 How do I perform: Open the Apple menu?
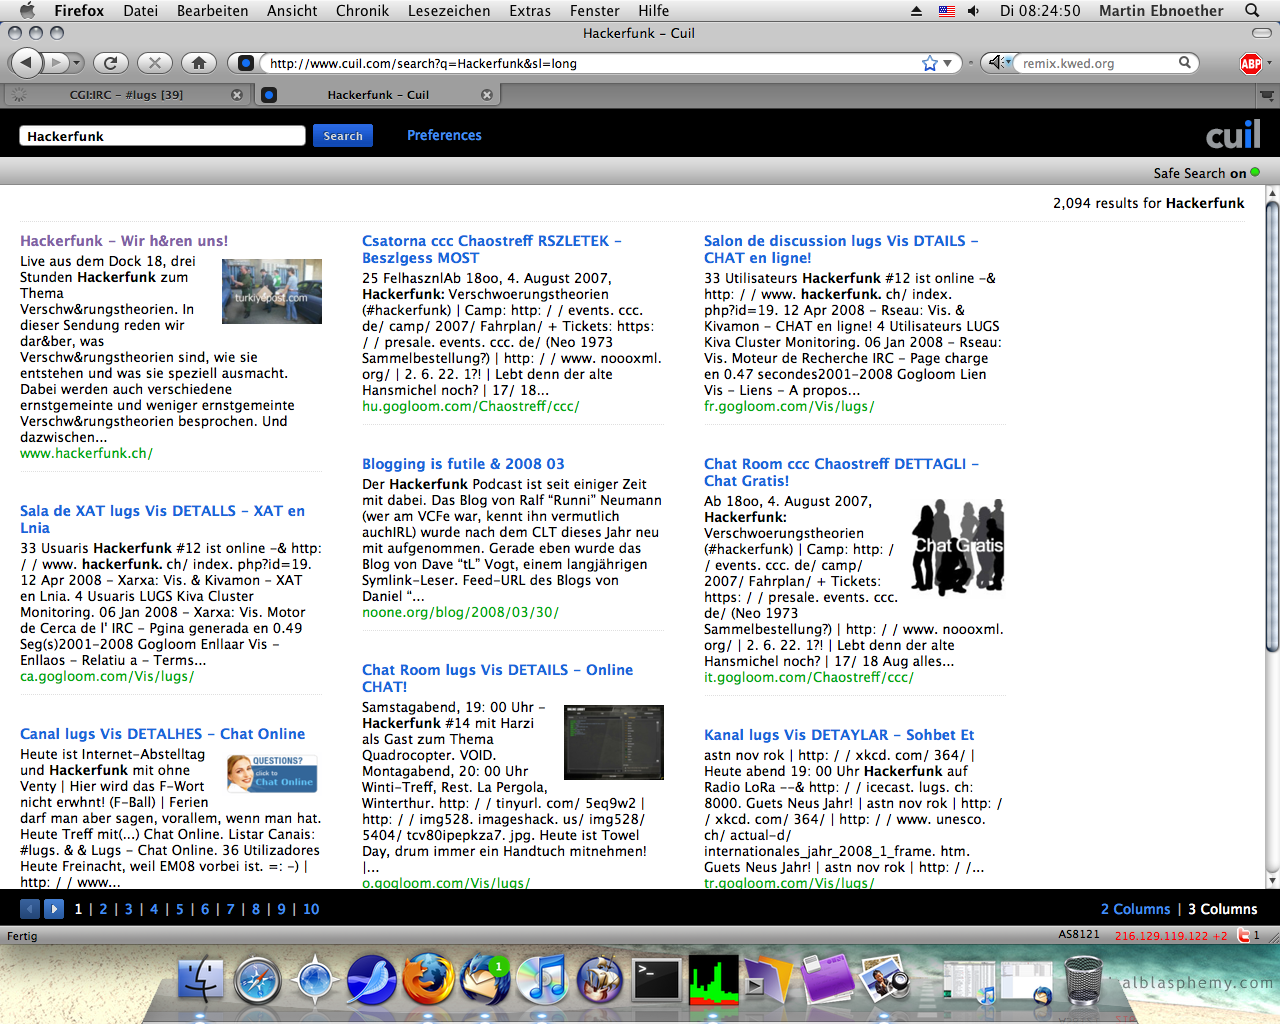pyautogui.click(x=27, y=10)
